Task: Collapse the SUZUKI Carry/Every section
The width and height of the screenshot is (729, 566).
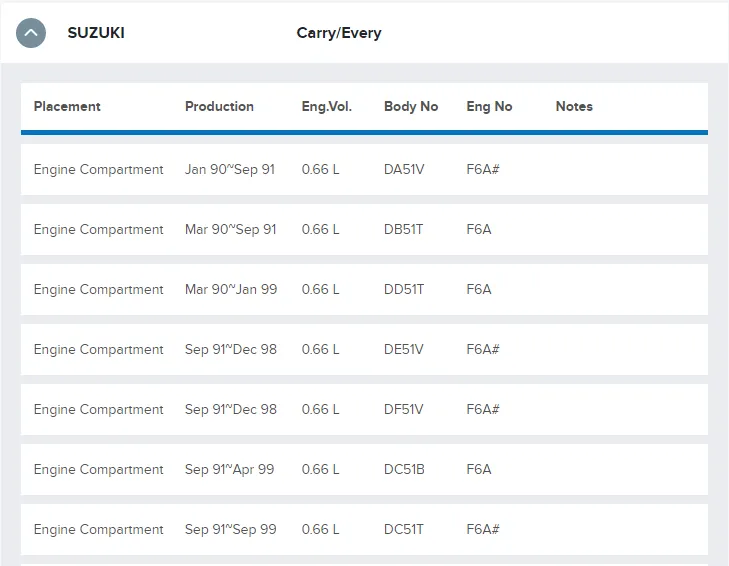Action: [x=31, y=33]
